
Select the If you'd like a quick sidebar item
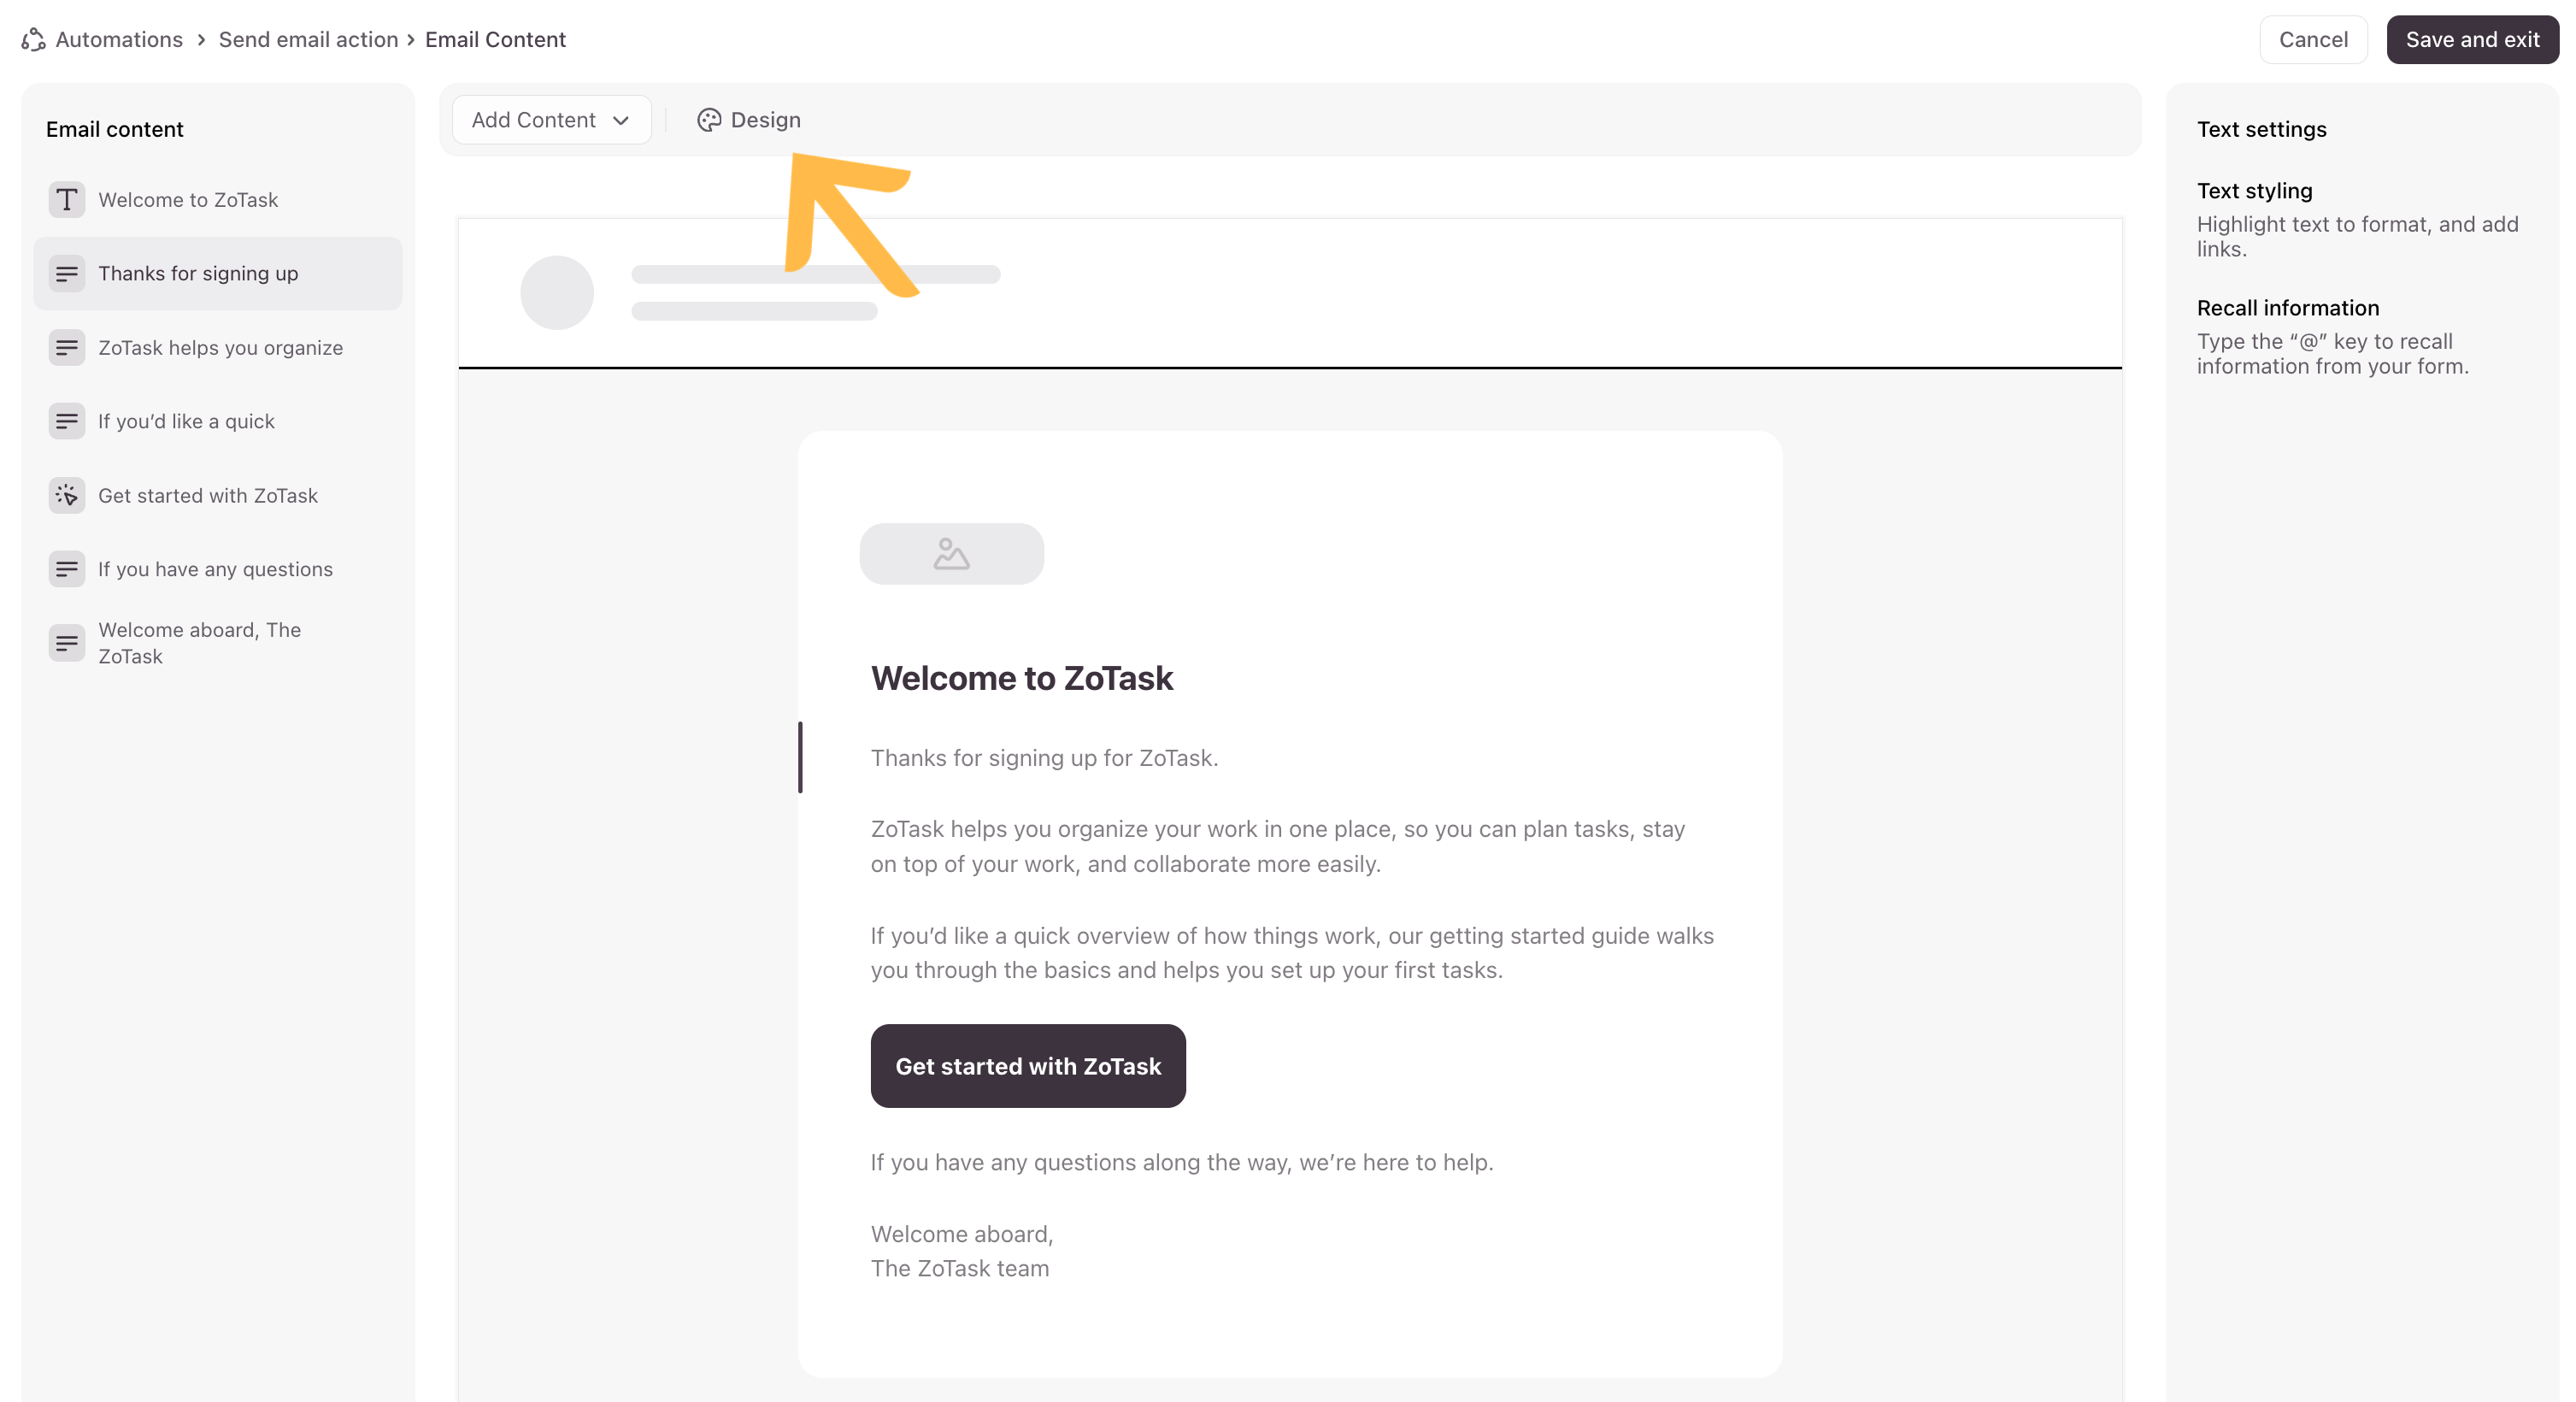click(x=186, y=422)
